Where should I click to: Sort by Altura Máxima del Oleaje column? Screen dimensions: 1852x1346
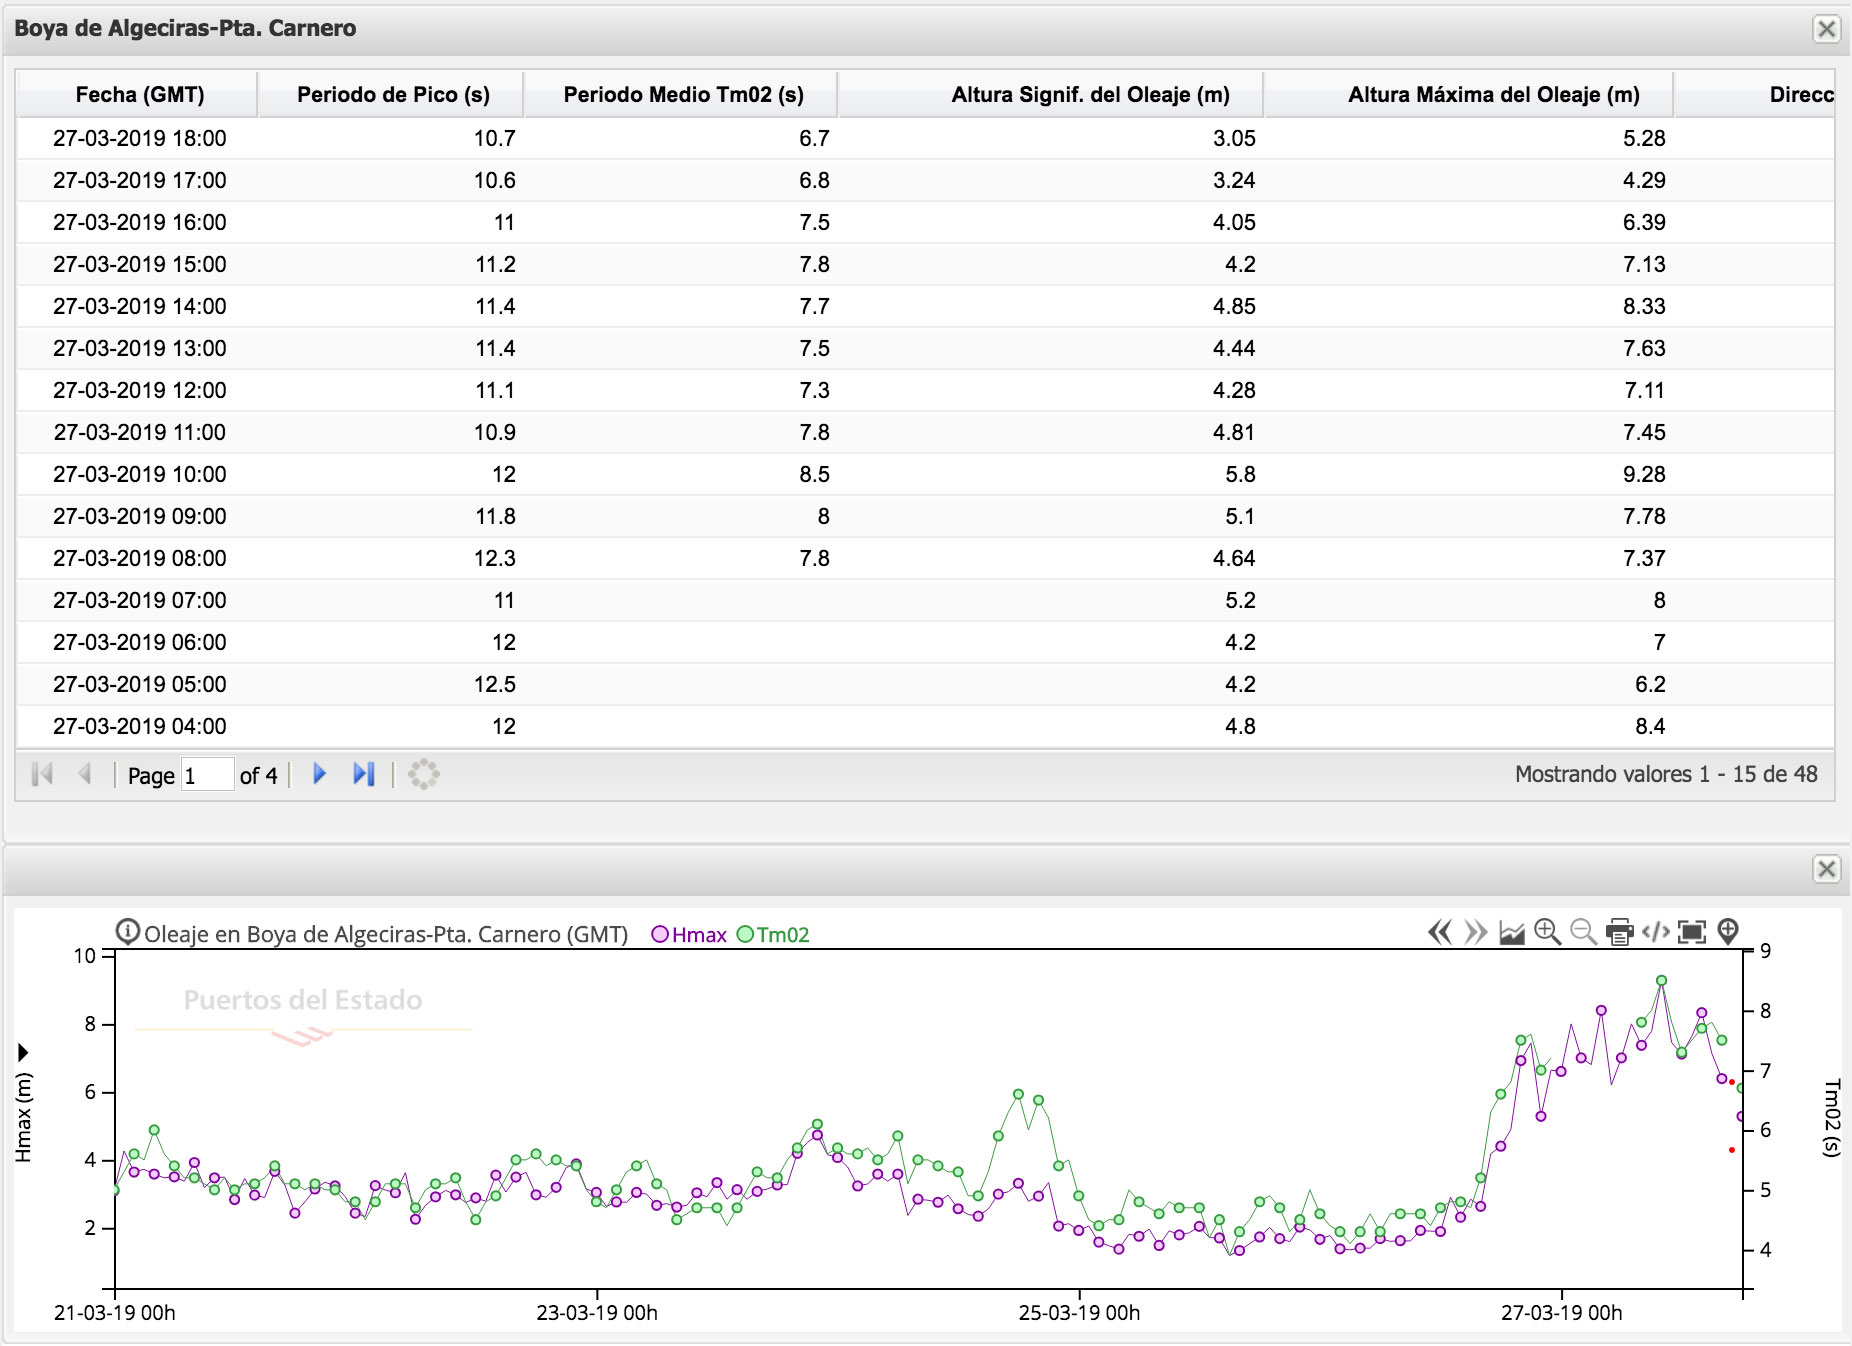pos(1469,95)
